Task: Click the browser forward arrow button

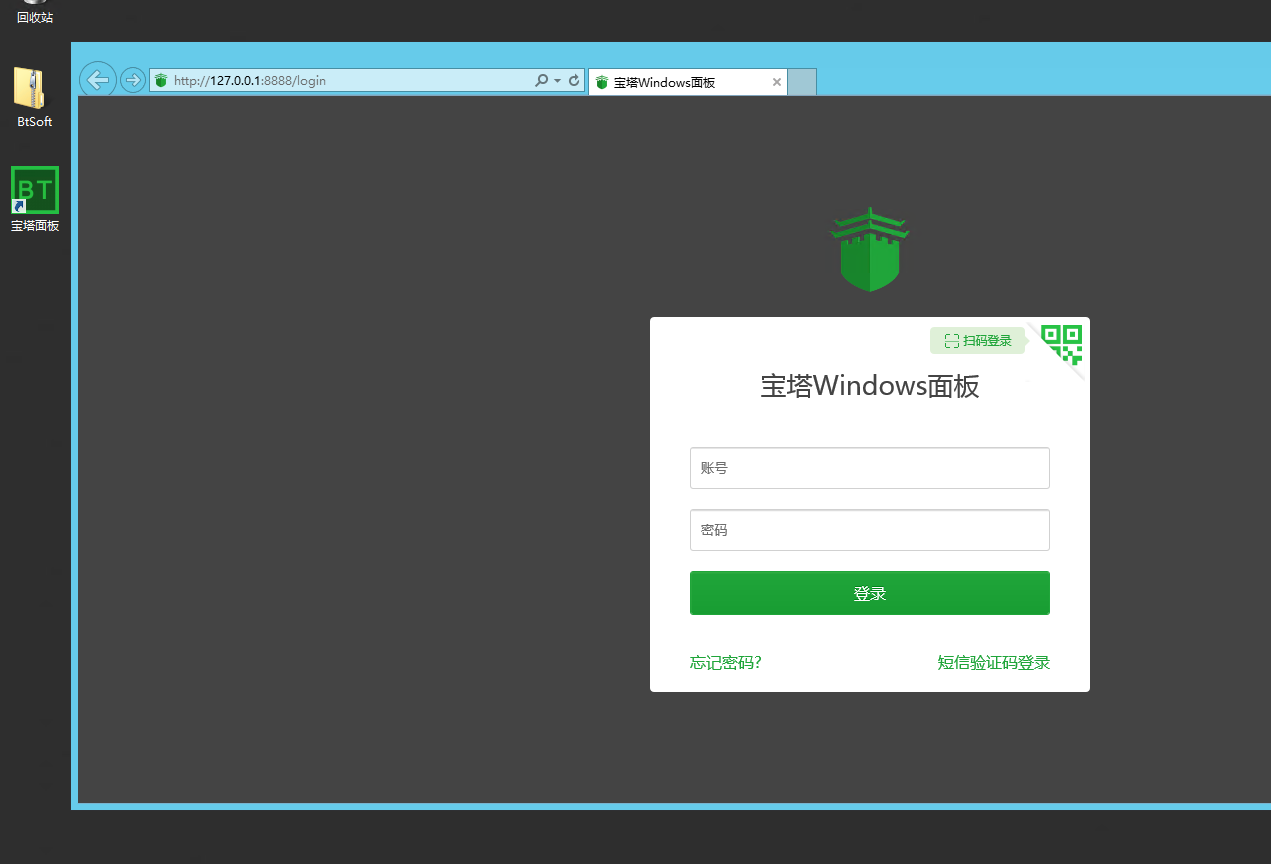Action: click(x=132, y=80)
